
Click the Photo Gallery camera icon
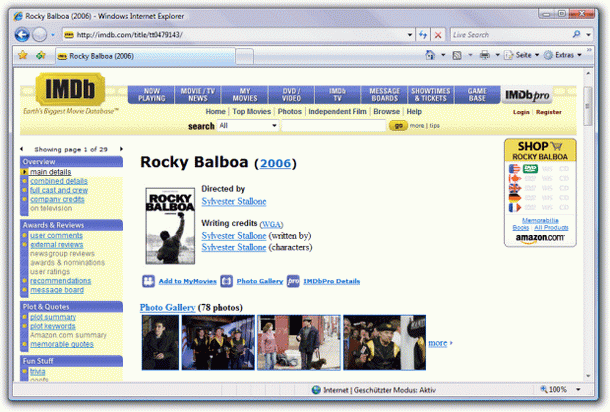[x=226, y=281]
